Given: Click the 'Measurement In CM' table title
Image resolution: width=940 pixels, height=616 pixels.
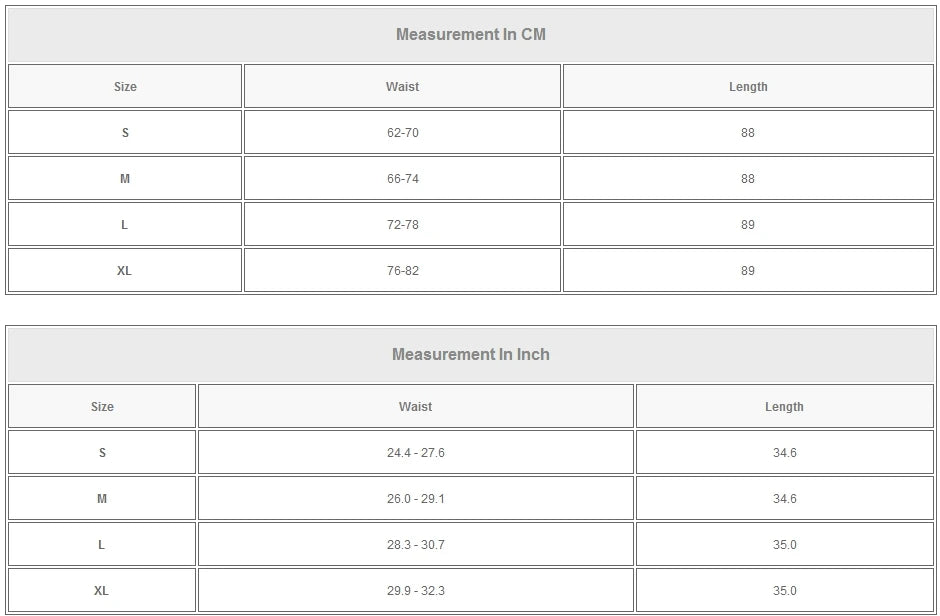Looking at the screenshot, I should (471, 35).
